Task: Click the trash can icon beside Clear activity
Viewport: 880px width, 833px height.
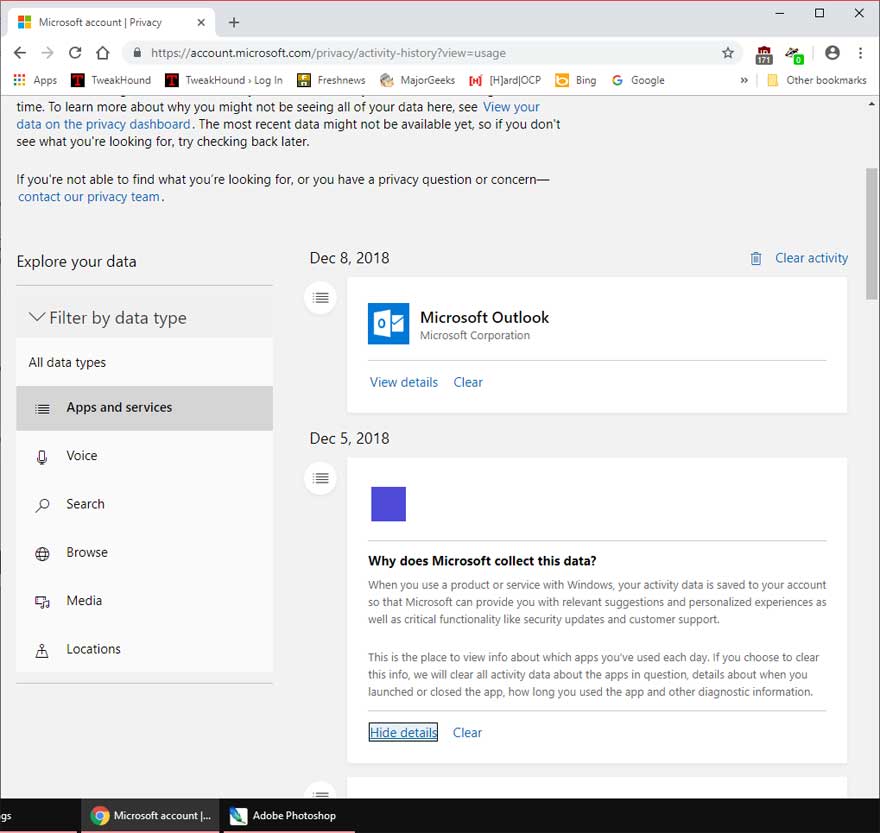Action: tap(756, 258)
